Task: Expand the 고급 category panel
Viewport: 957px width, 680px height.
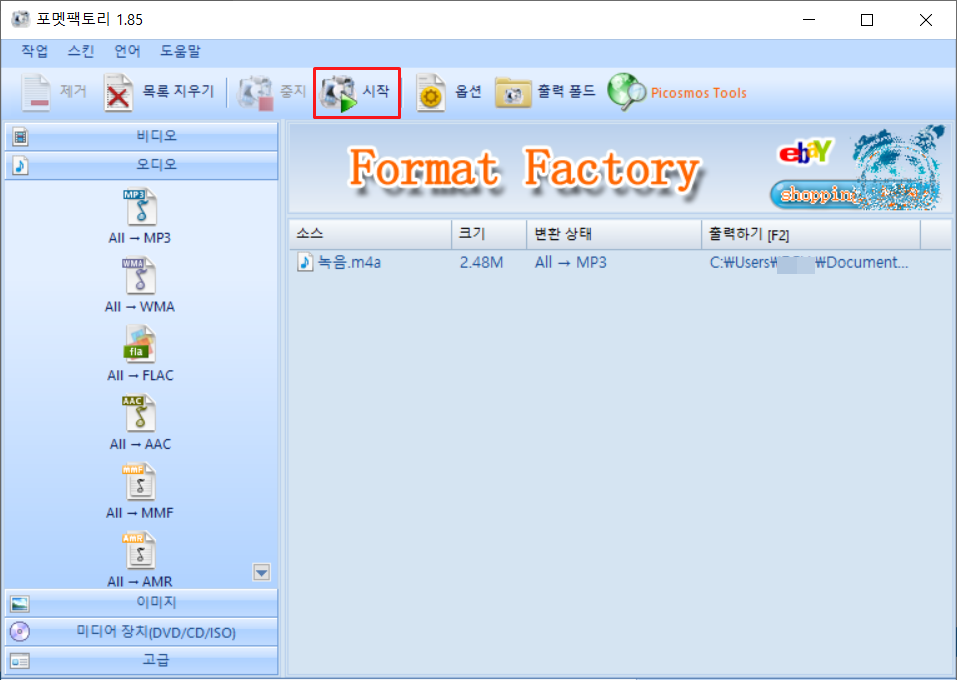Action: (142, 660)
